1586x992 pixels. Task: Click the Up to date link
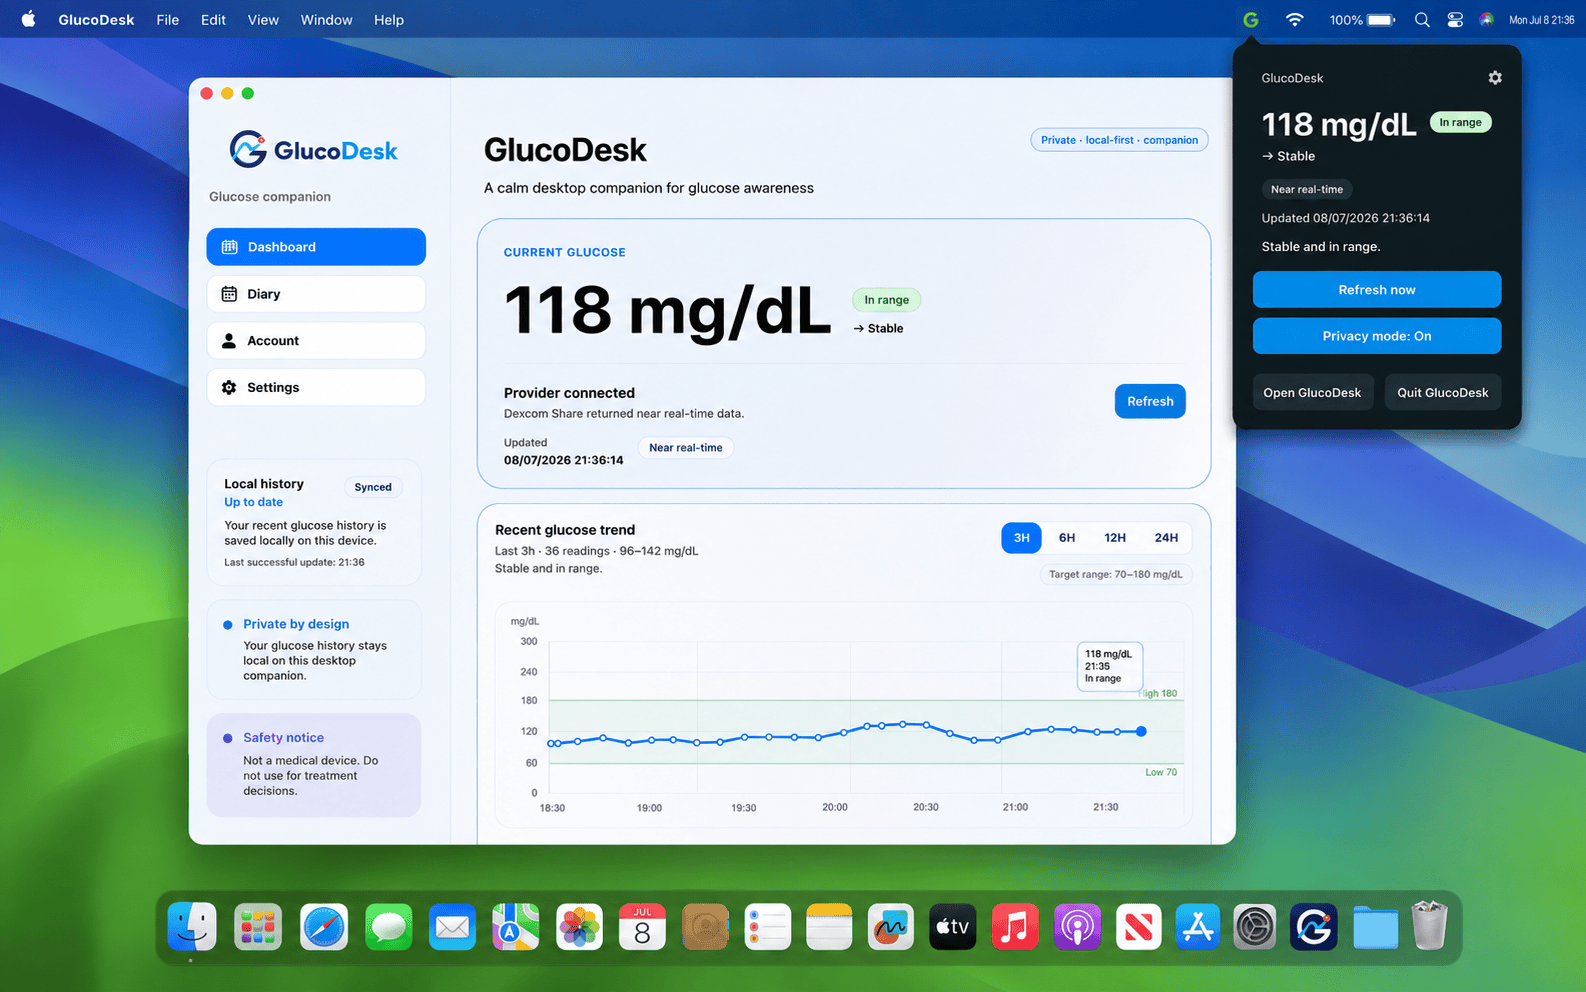coord(253,502)
